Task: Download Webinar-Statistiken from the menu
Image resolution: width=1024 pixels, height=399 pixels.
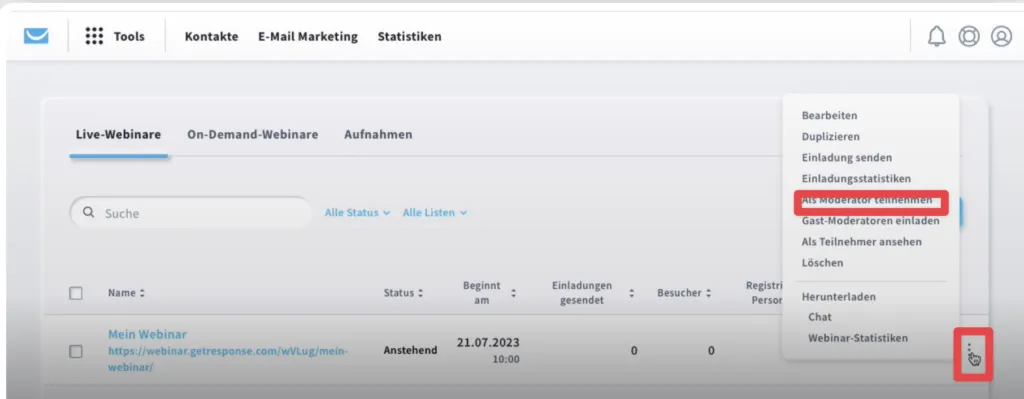Action: (857, 338)
